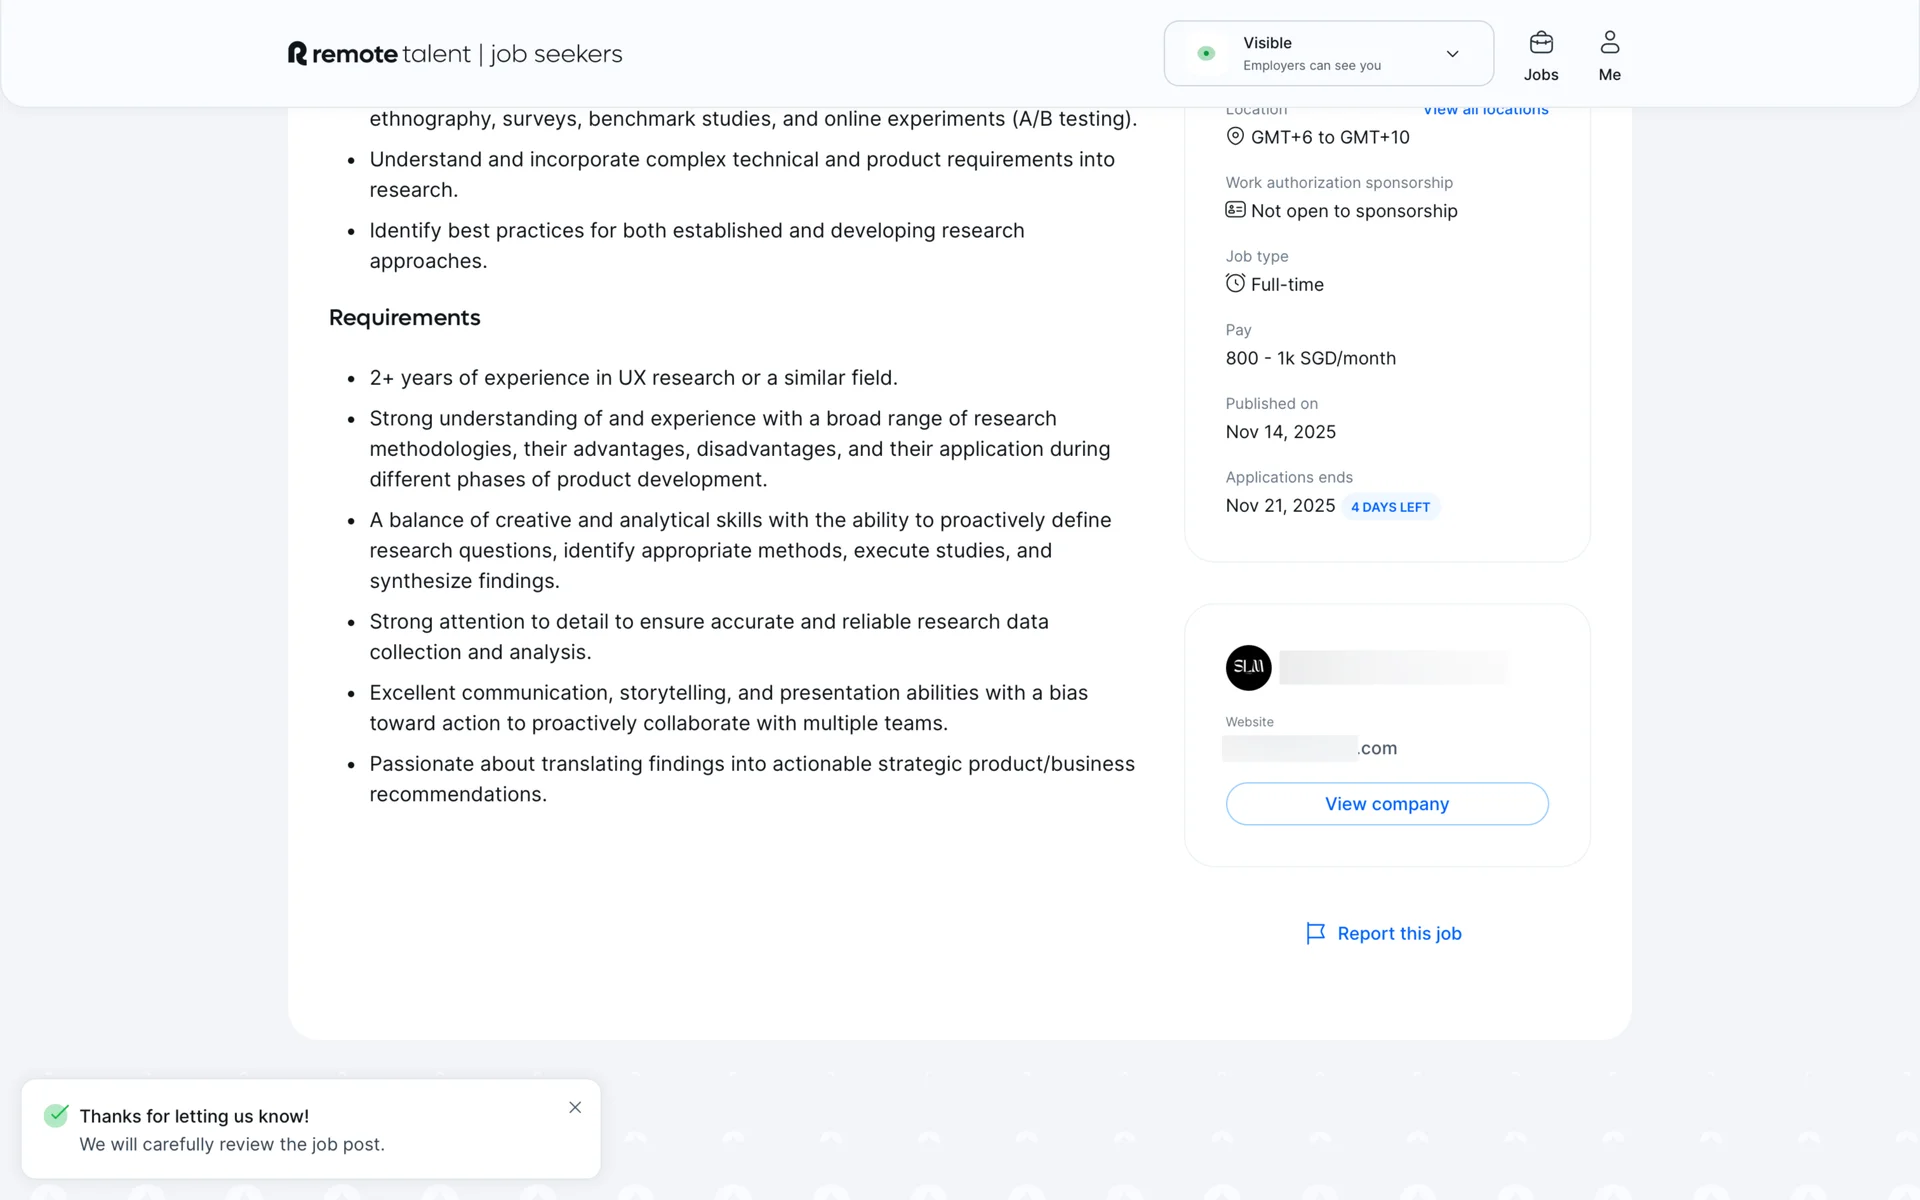1920x1200 pixels.
Task: Open the Me profile icon
Action: [x=1609, y=43]
